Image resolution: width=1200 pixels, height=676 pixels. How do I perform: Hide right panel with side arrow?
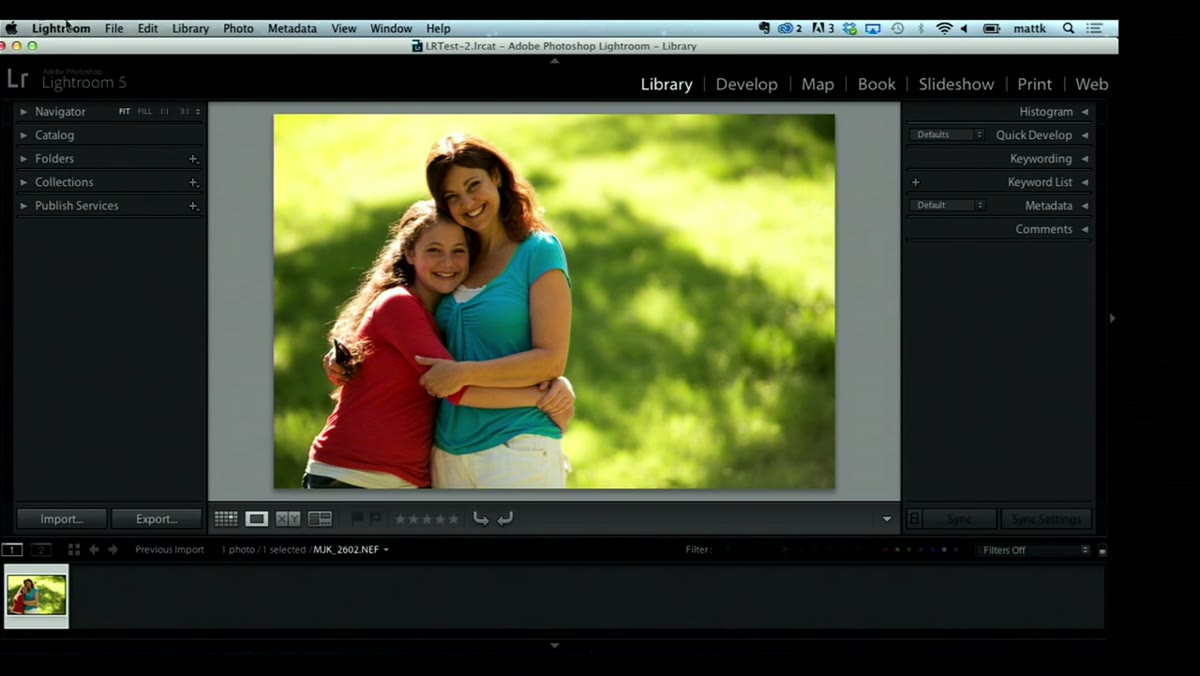pyautogui.click(x=1112, y=318)
